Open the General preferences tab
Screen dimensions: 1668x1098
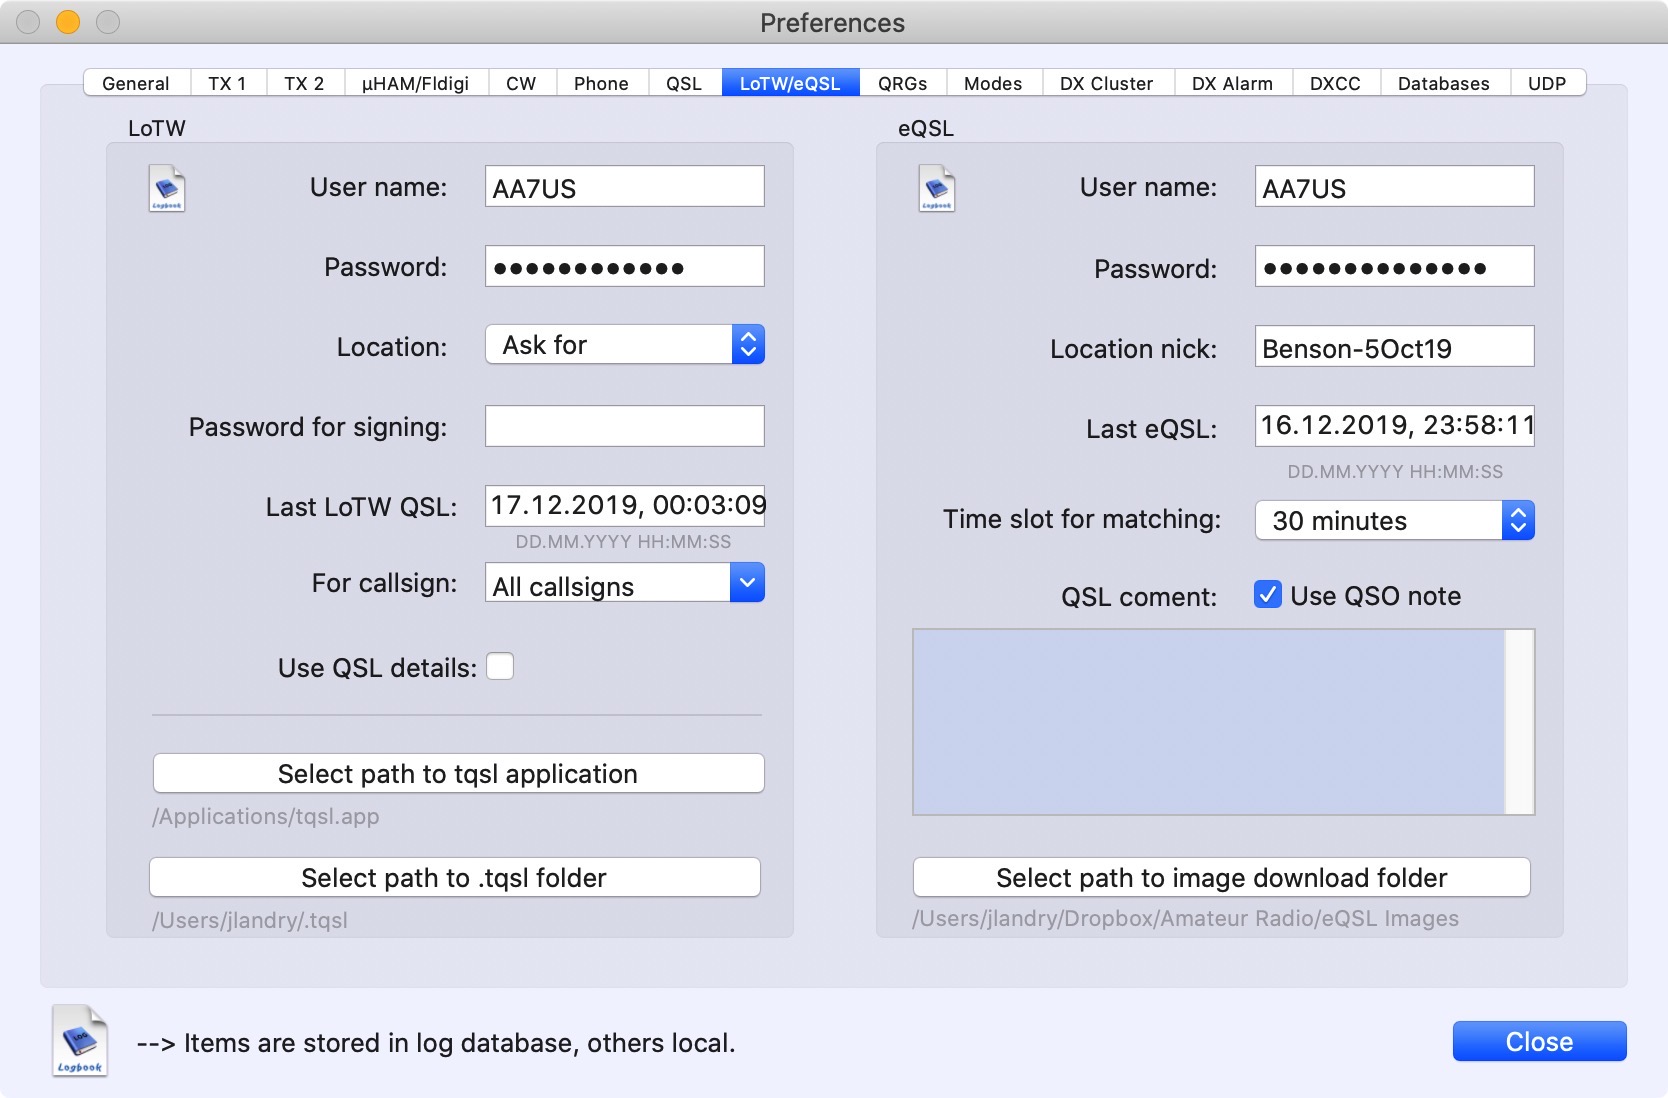point(136,83)
